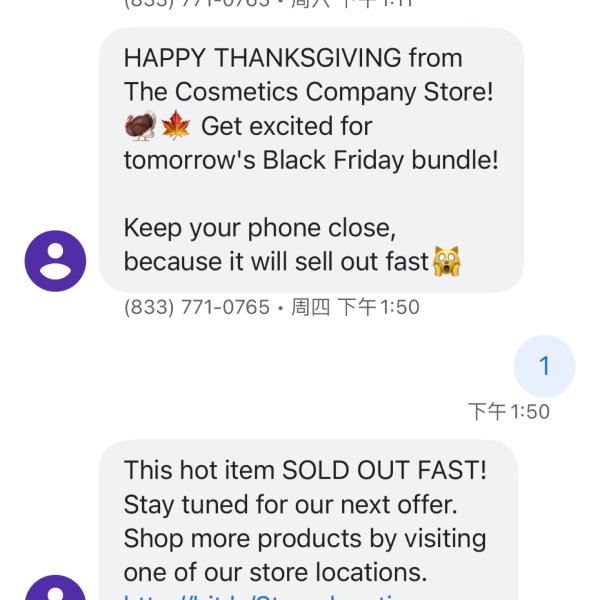
Task: Select the "SOLD OUT FAST" message bubble
Action: 308,520
